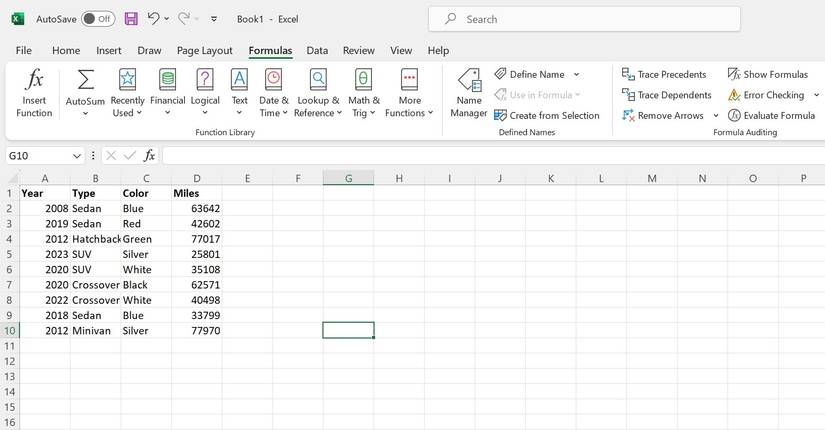The width and height of the screenshot is (825, 430).
Task: Click the AutoSum sigma icon
Action: point(85,79)
